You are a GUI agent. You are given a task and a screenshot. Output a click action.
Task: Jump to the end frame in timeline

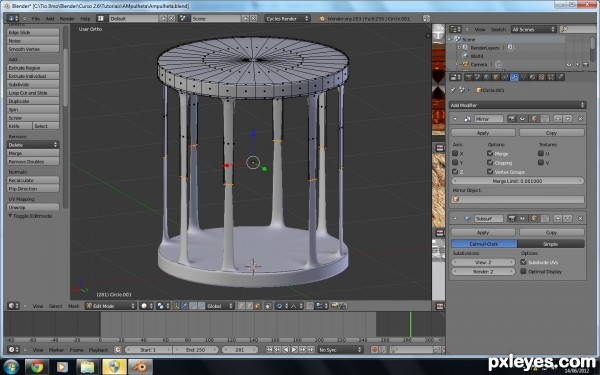point(311,350)
